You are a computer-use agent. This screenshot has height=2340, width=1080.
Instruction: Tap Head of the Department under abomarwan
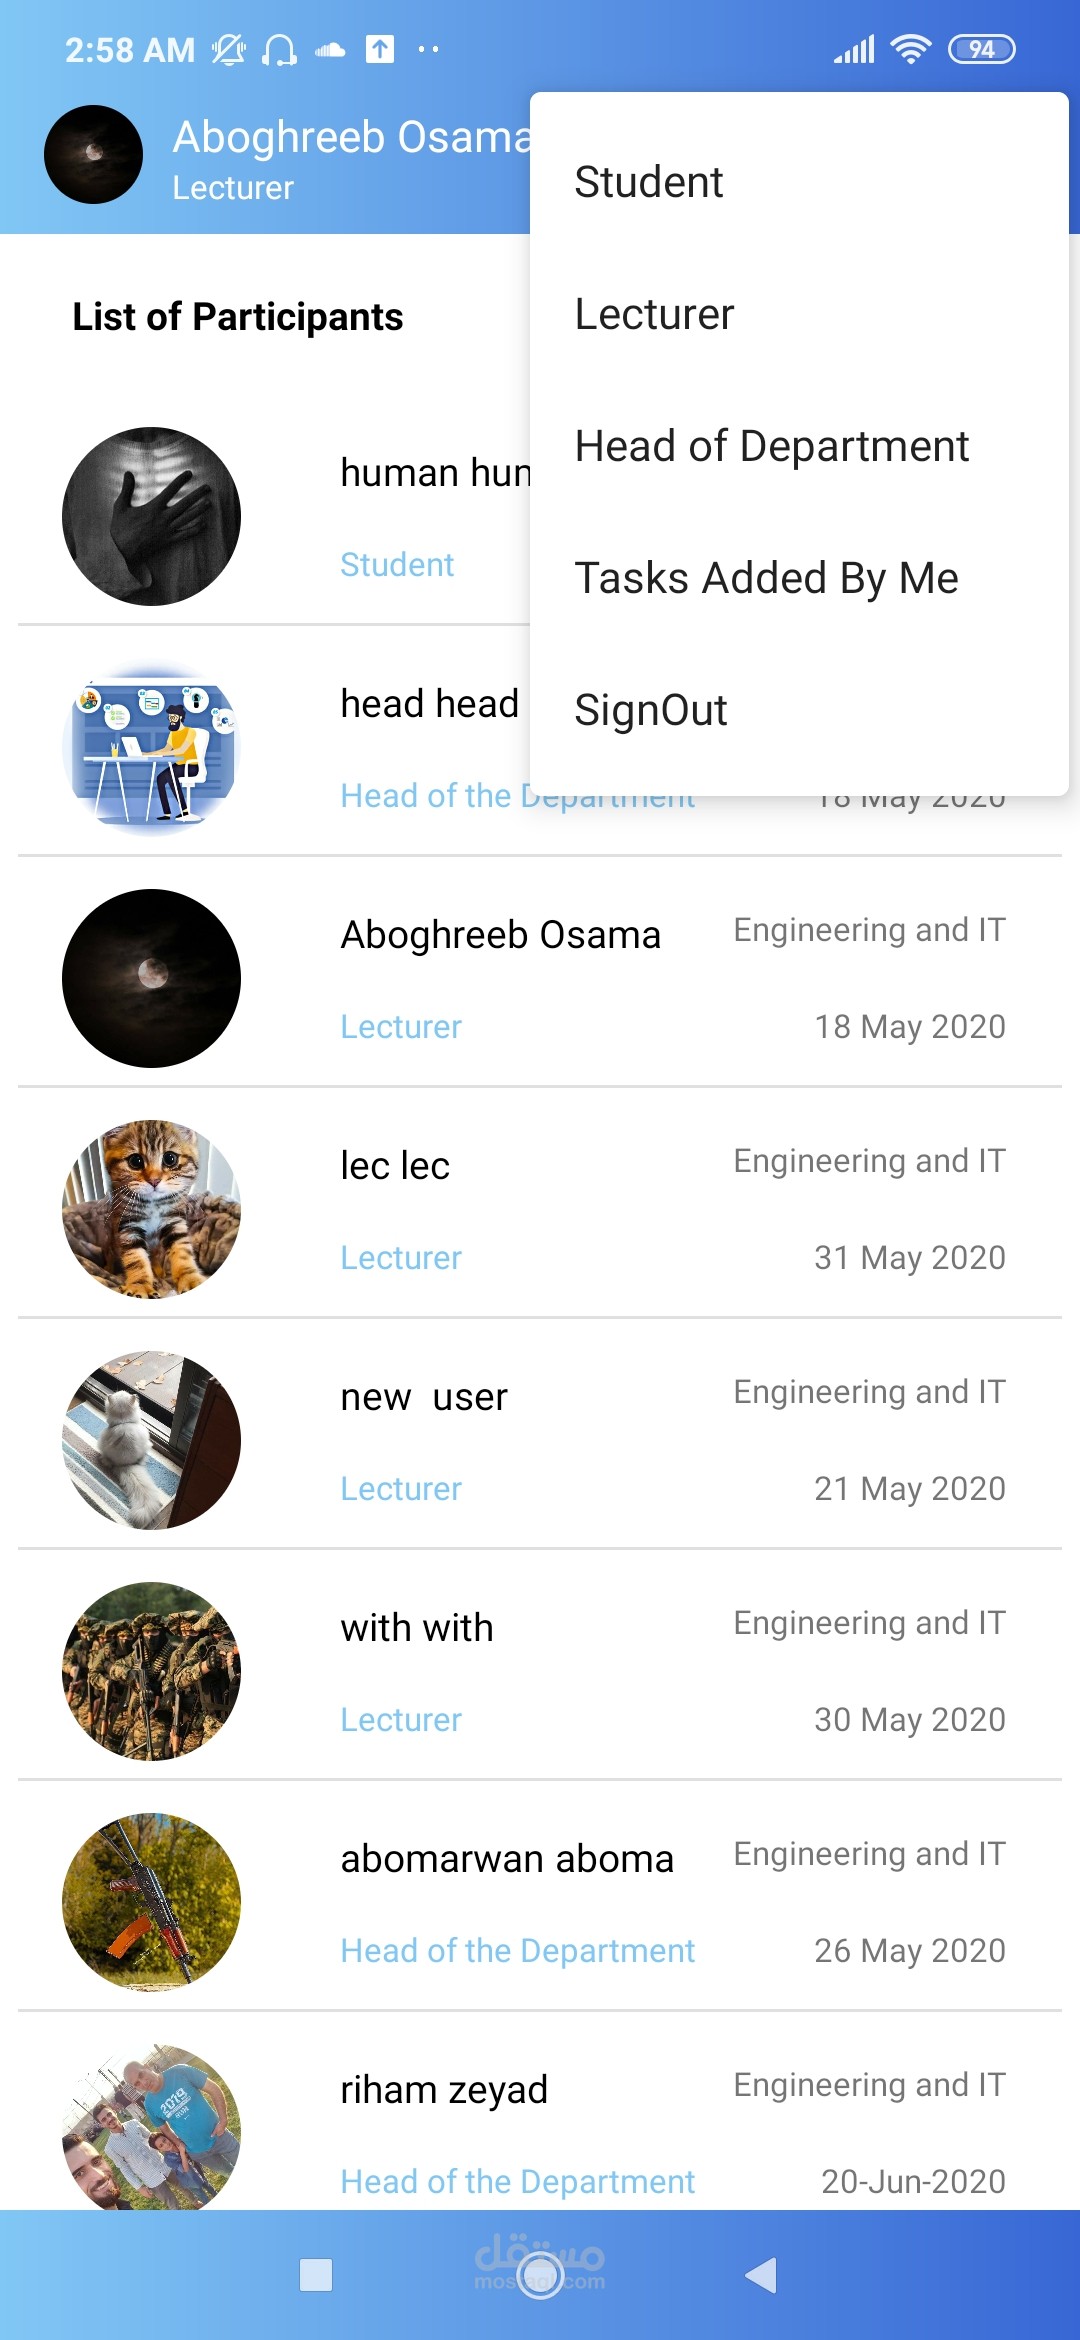(x=517, y=1951)
